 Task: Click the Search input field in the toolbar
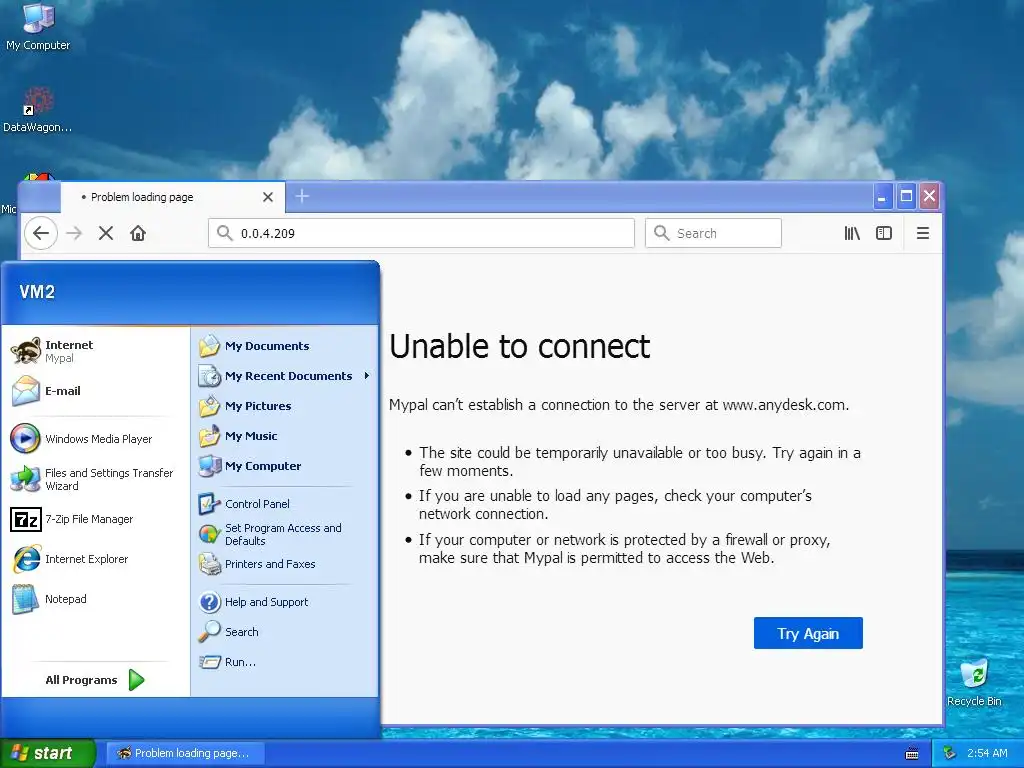713,233
